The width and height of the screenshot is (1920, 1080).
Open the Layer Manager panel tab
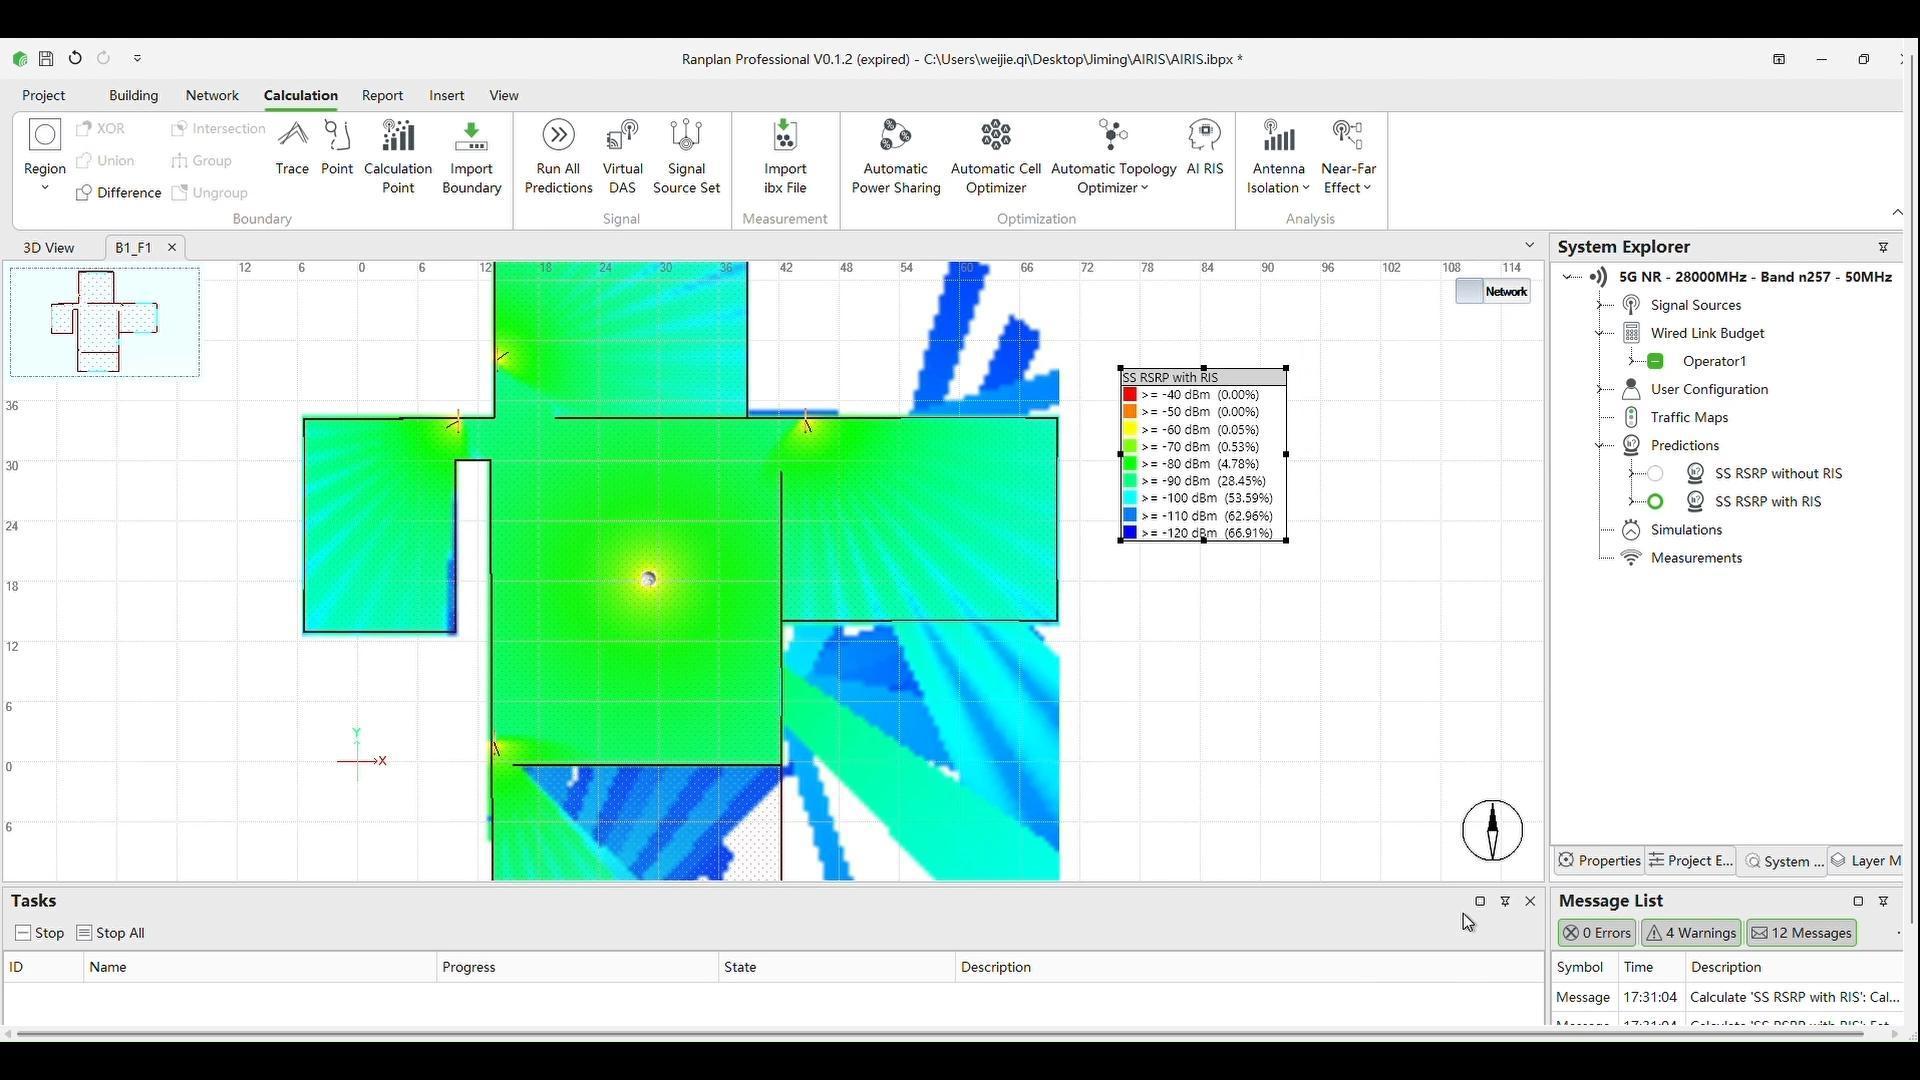pyautogui.click(x=1866, y=861)
